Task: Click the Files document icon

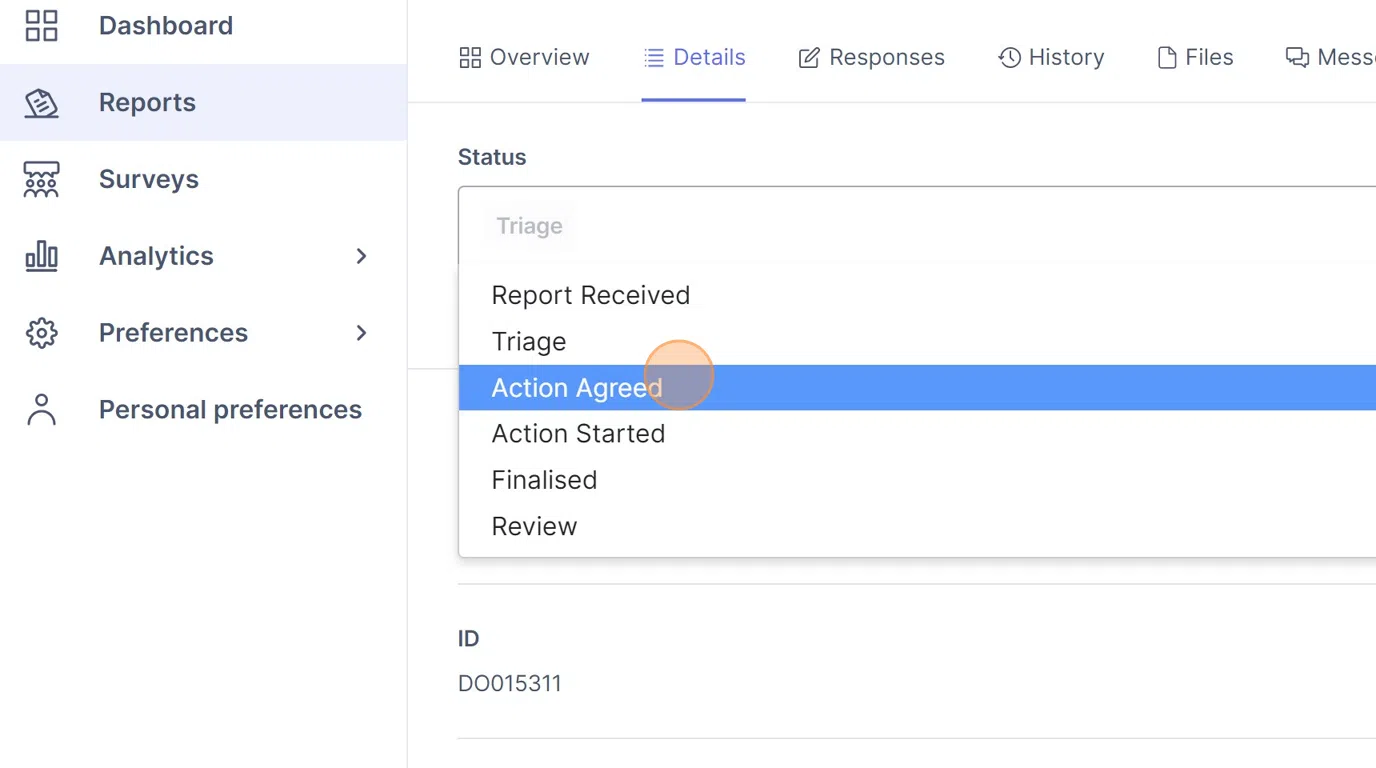Action: click(1166, 58)
